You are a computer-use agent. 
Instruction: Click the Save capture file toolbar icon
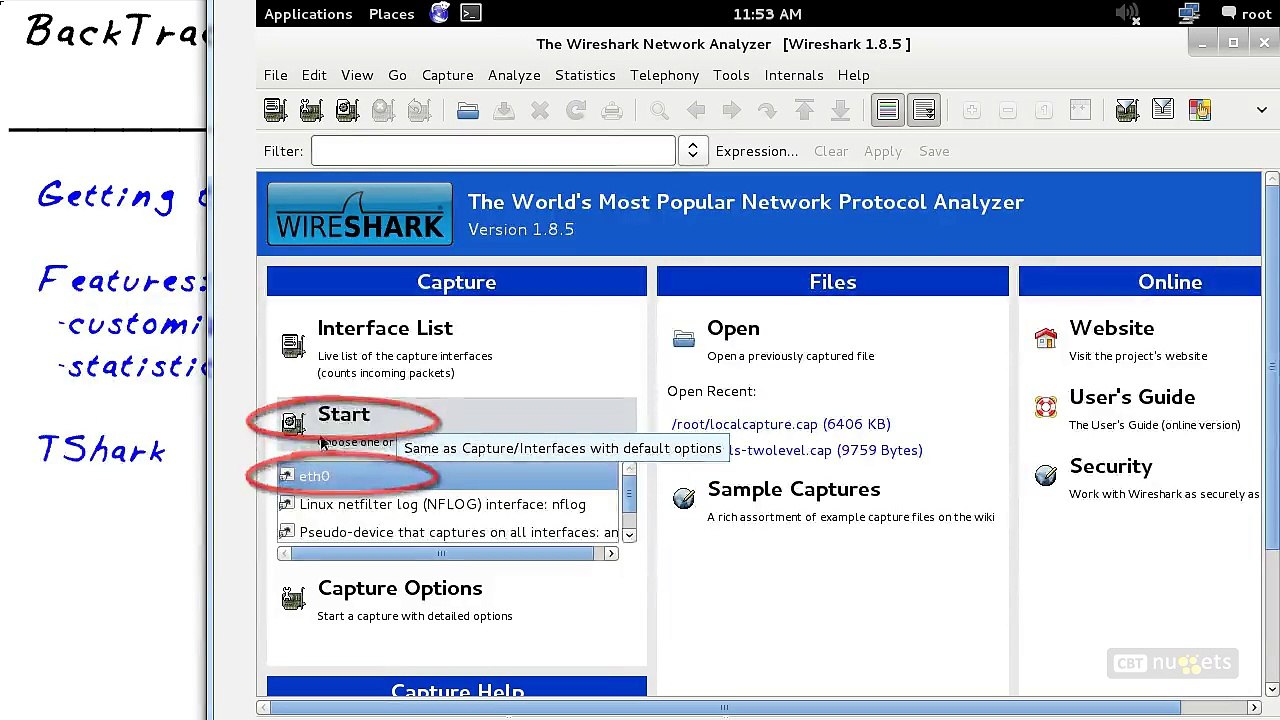(x=504, y=110)
